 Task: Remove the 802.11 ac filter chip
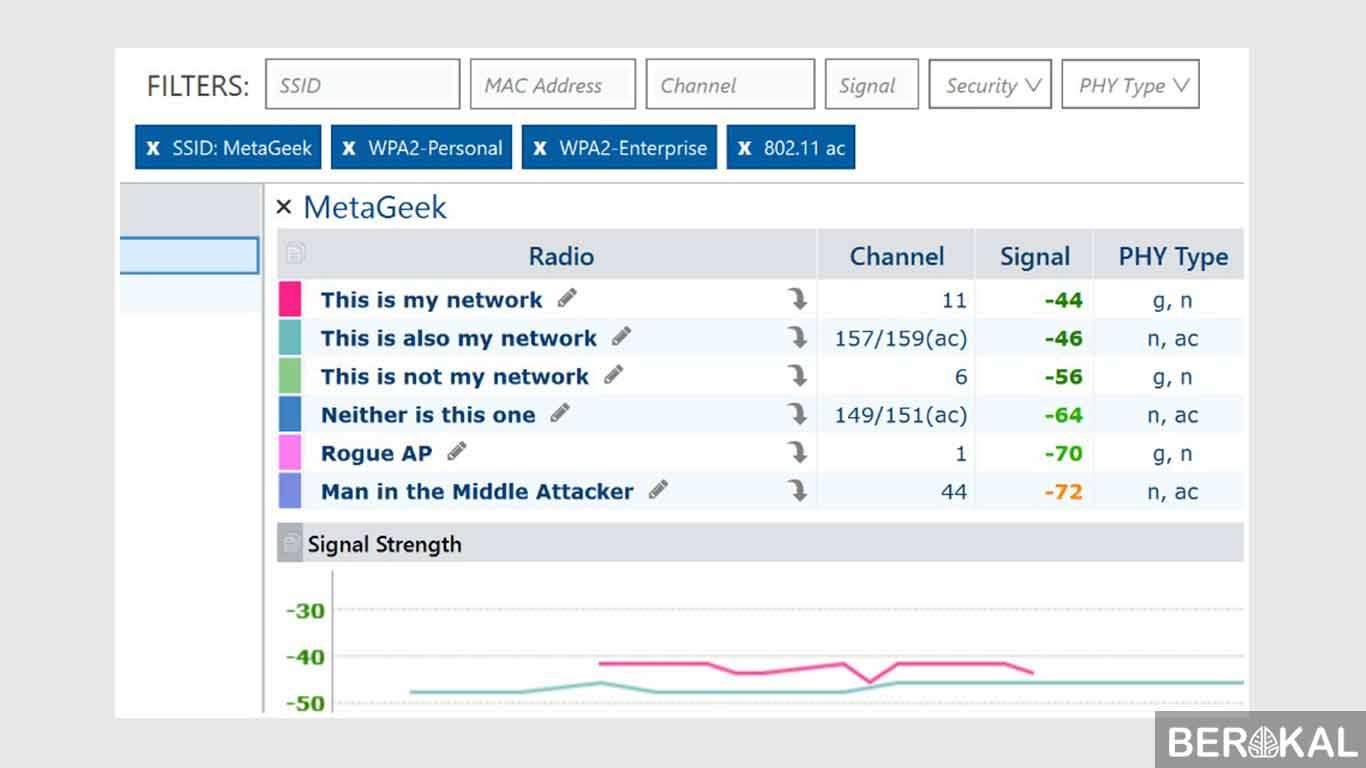pyautogui.click(x=745, y=148)
